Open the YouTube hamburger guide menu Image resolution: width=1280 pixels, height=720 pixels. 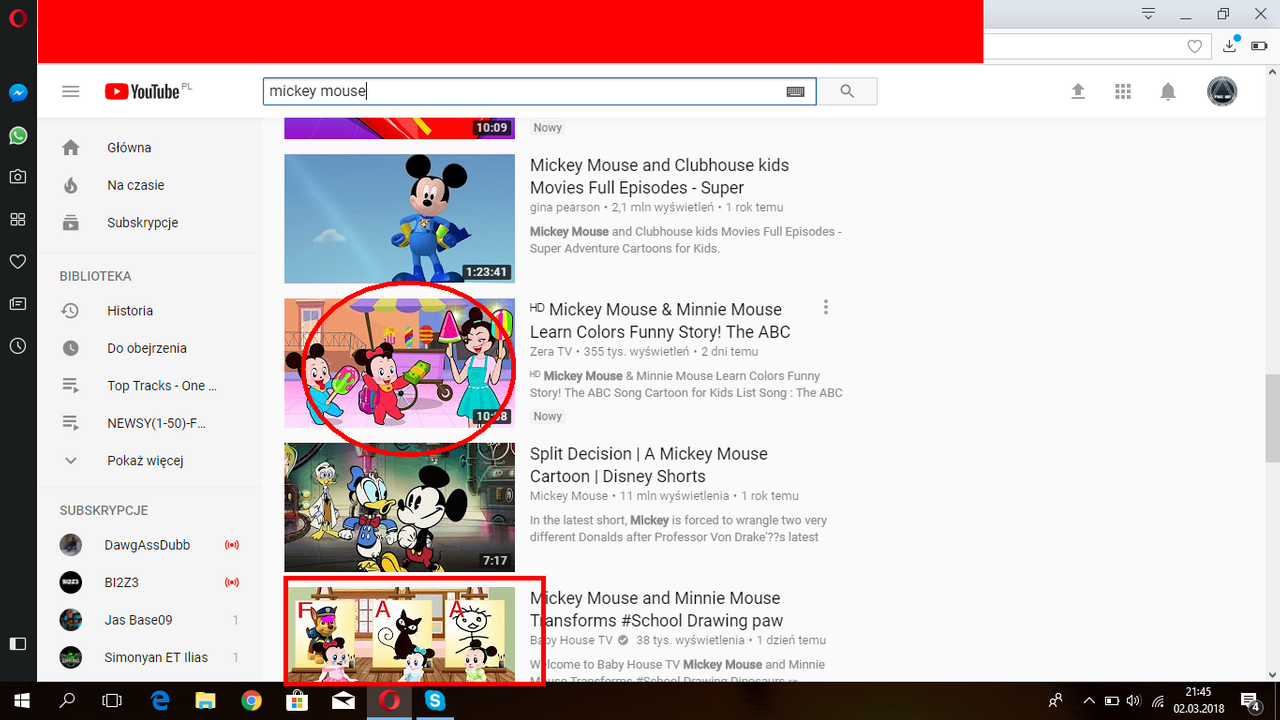[70, 91]
